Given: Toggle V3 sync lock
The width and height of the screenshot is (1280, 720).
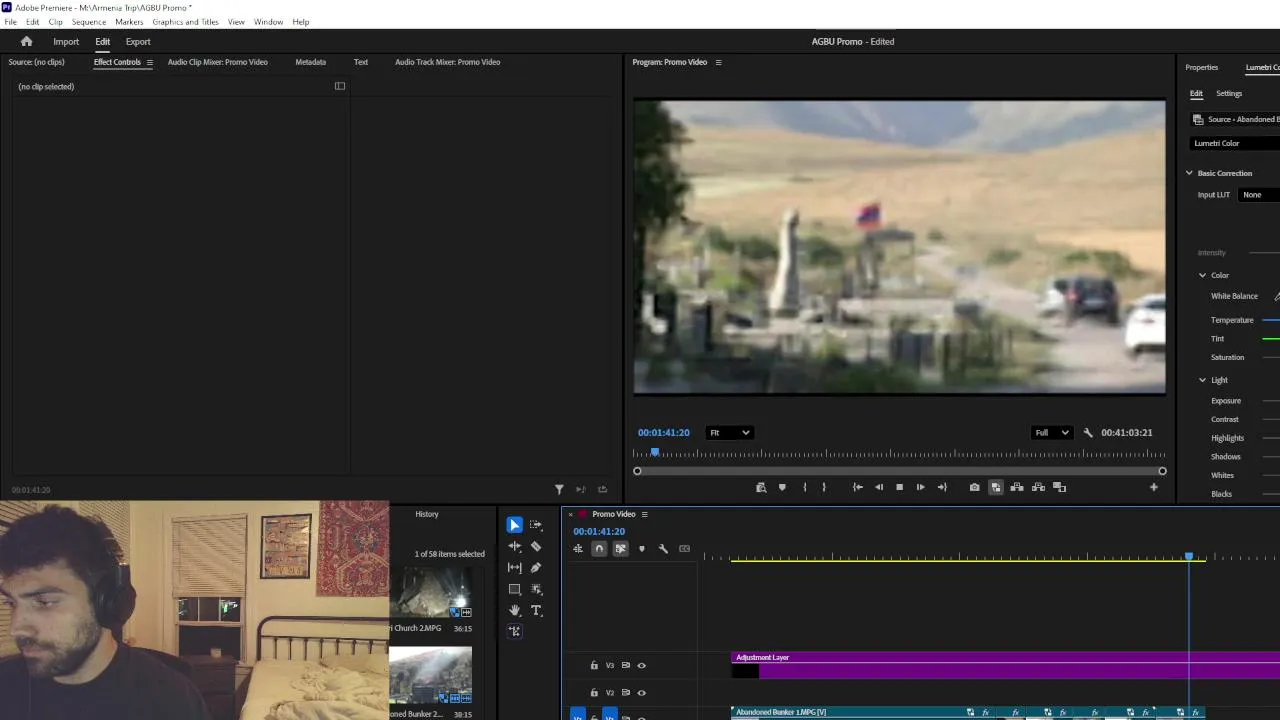Looking at the screenshot, I should click(x=626, y=665).
